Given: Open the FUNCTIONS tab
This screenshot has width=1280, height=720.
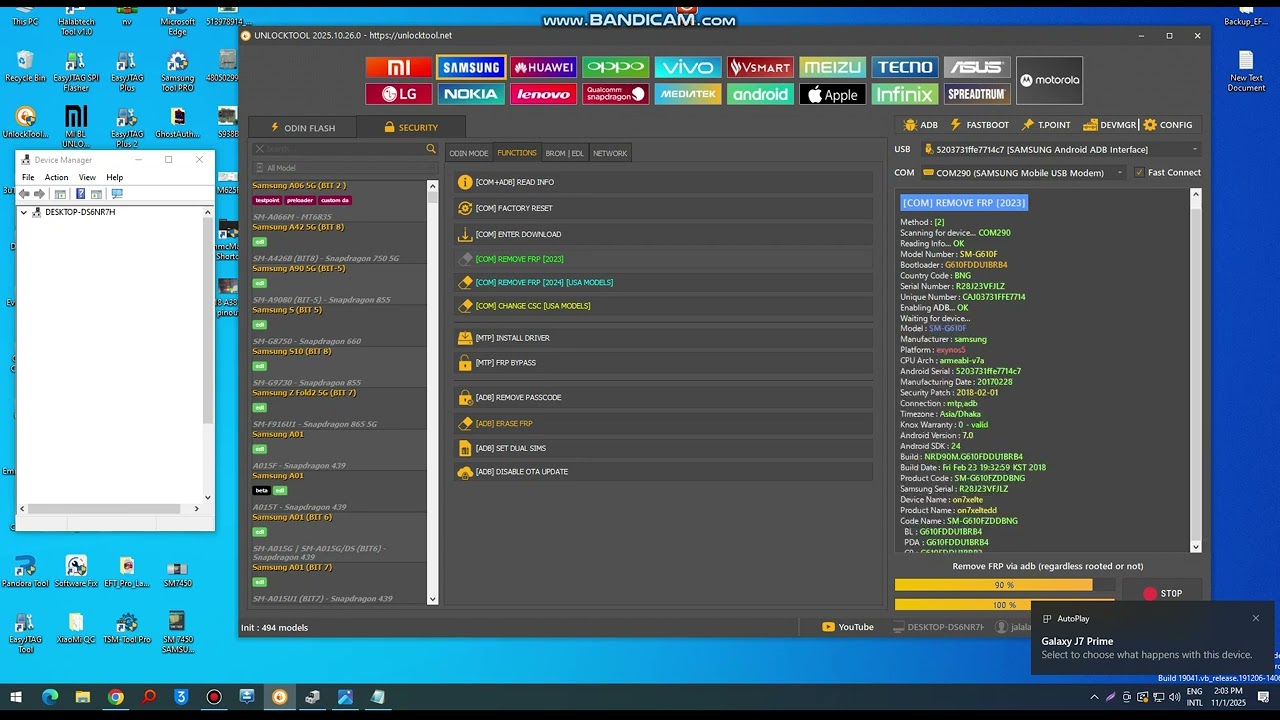Looking at the screenshot, I should tap(517, 153).
